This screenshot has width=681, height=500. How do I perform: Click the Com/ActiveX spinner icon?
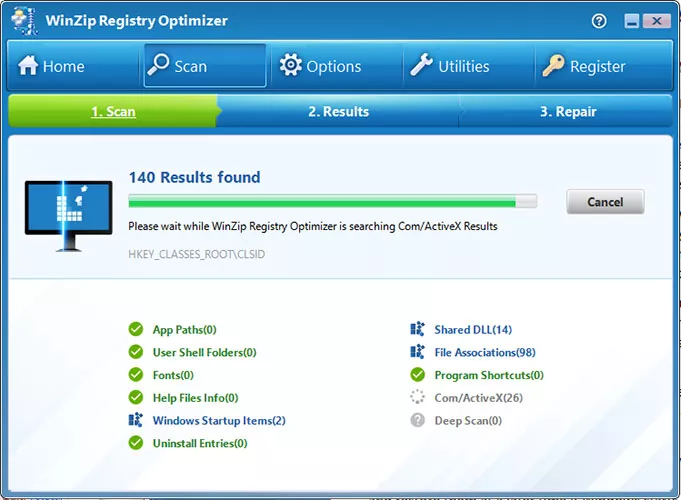(x=417, y=397)
